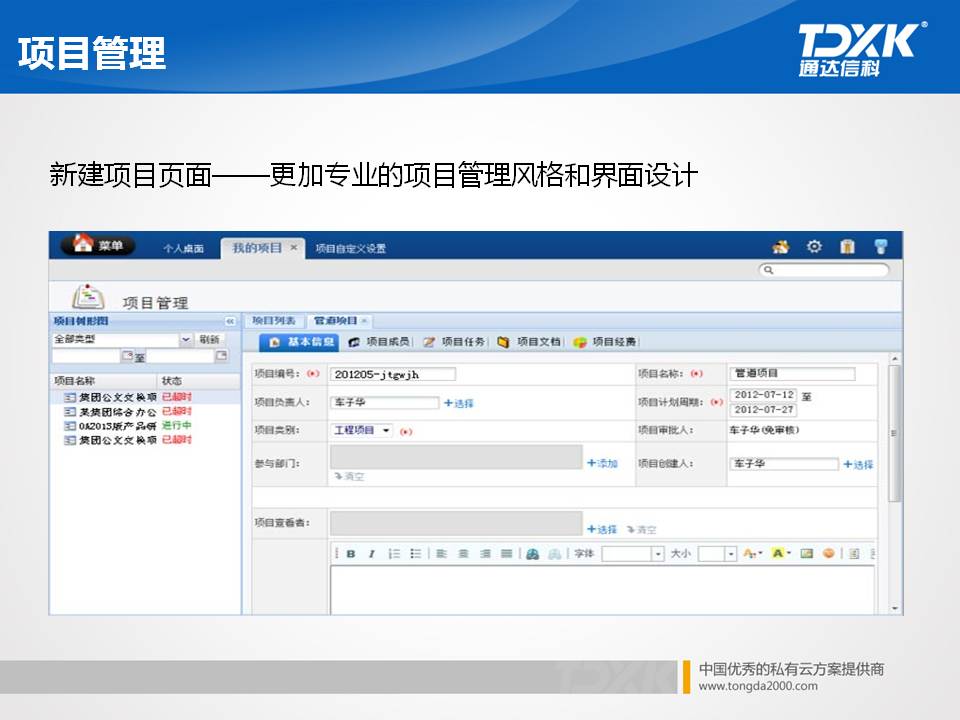Toggle bold in the editor toolbar
This screenshot has width=960, height=720.
pos(351,553)
